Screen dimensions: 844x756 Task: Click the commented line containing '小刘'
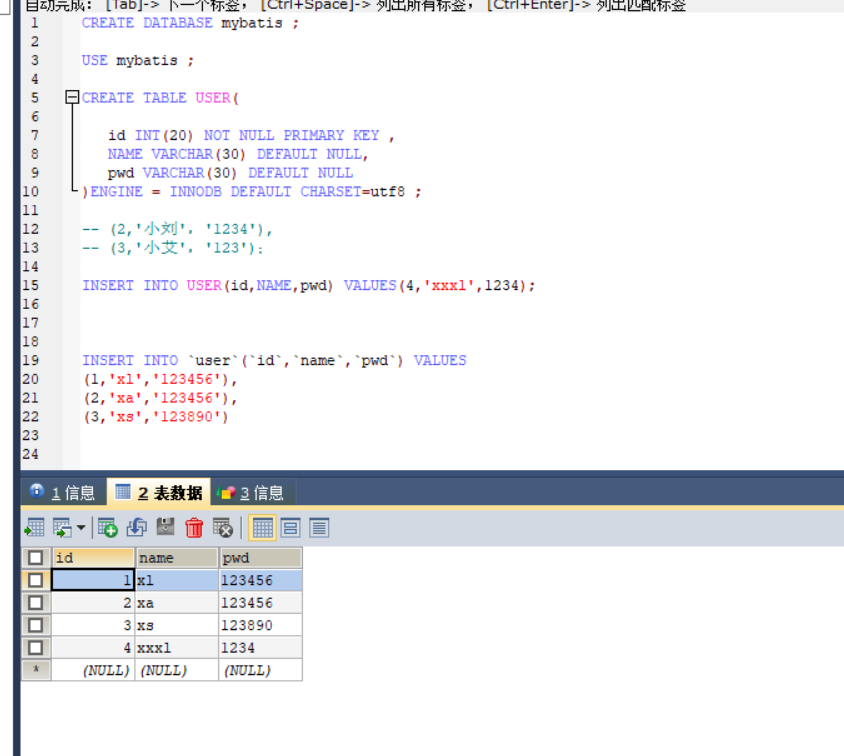(x=177, y=229)
